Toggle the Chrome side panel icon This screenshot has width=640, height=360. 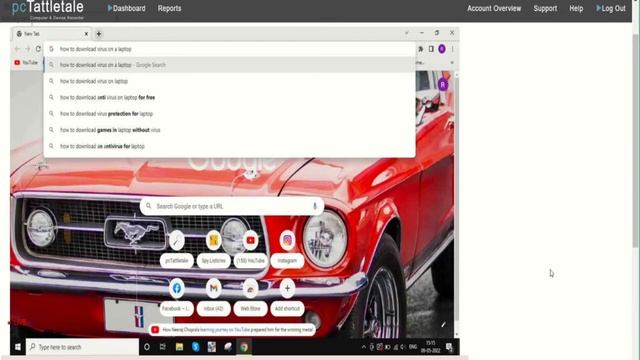431,49
